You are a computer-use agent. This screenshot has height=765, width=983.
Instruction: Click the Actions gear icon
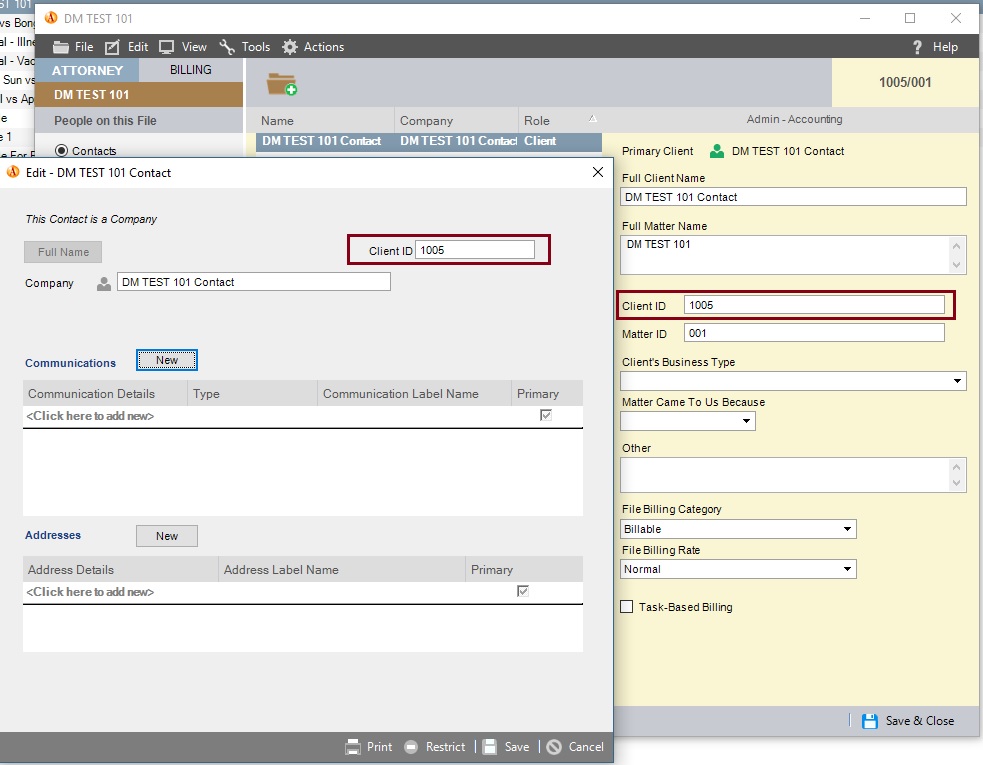290,47
